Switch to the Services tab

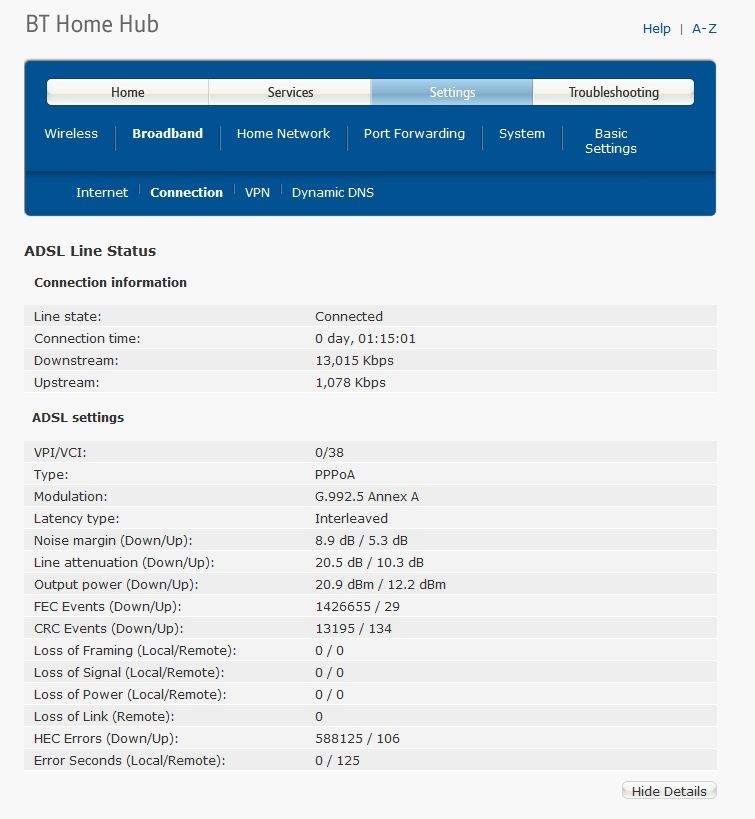tap(290, 92)
